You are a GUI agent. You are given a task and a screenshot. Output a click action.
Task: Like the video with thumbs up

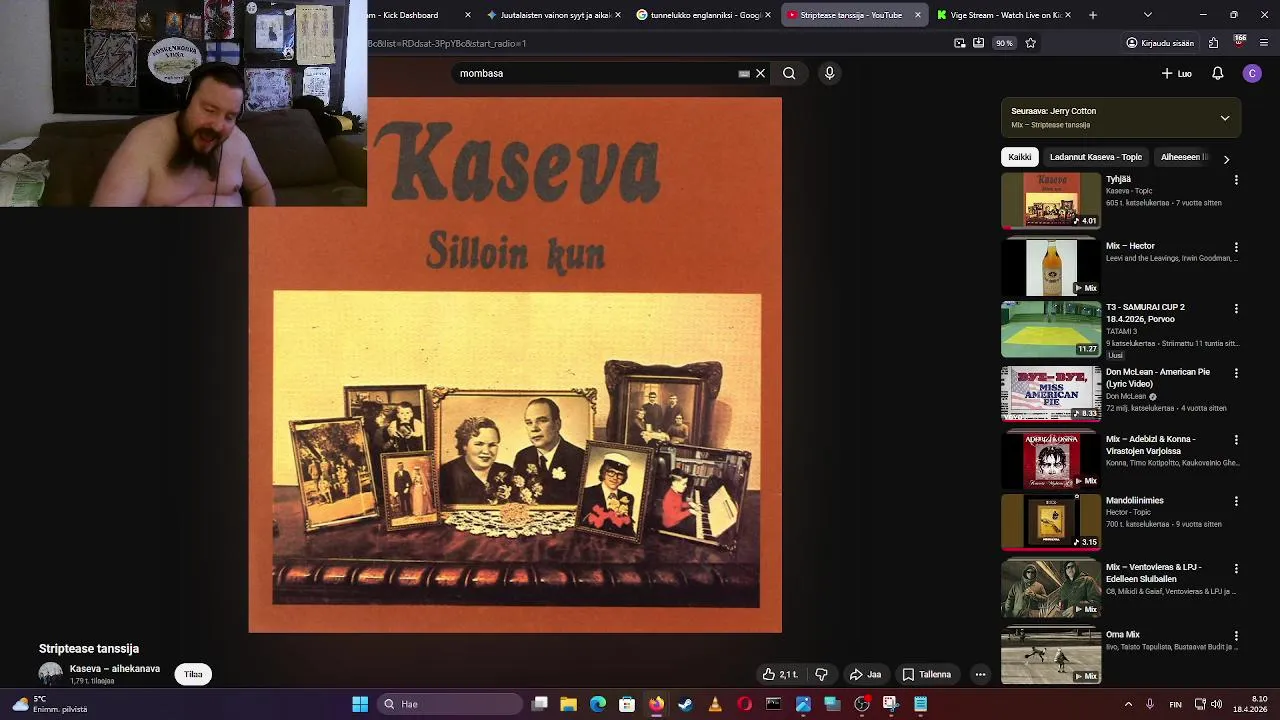(781, 674)
